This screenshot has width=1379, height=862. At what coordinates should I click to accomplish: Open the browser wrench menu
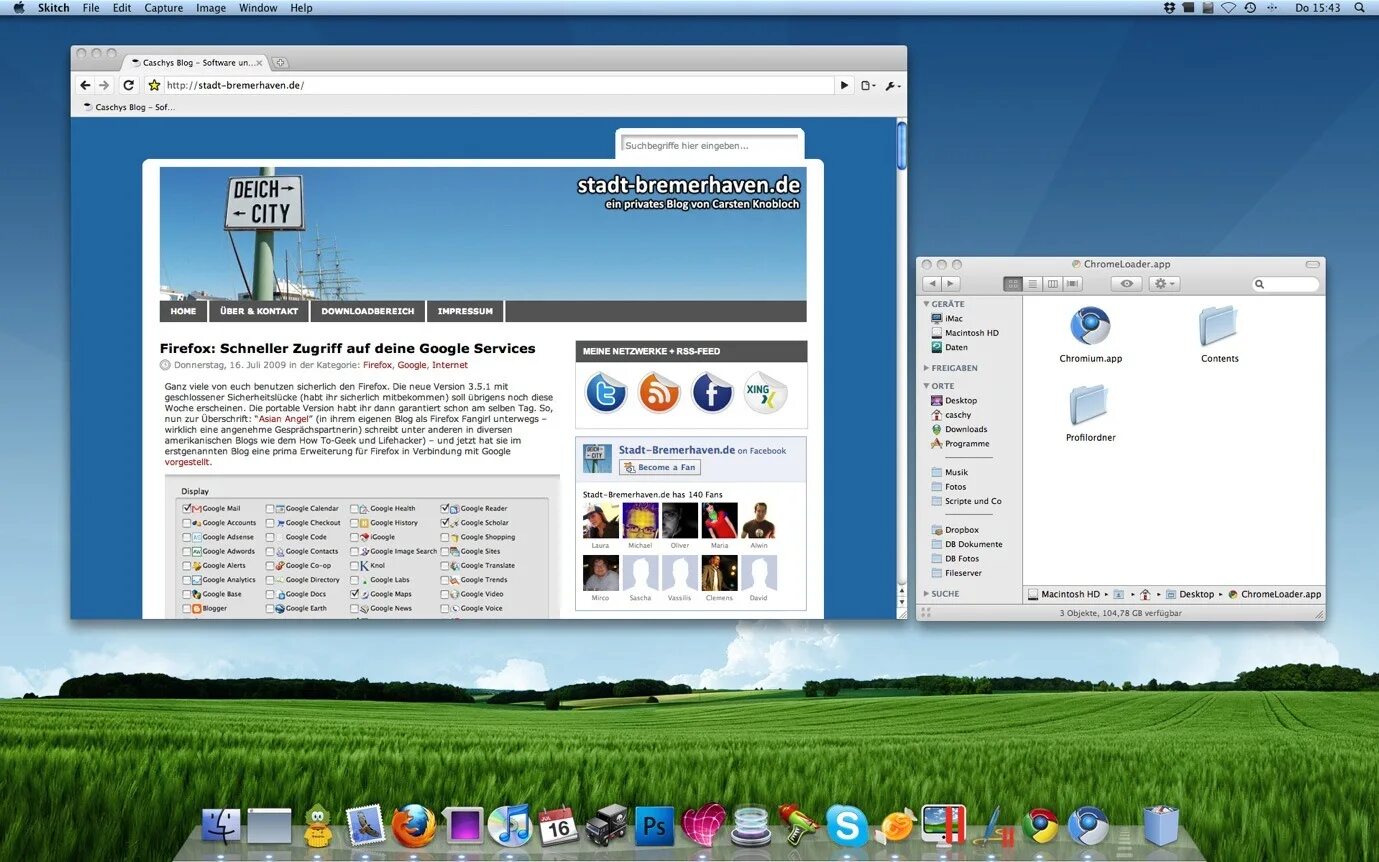point(892,86)
